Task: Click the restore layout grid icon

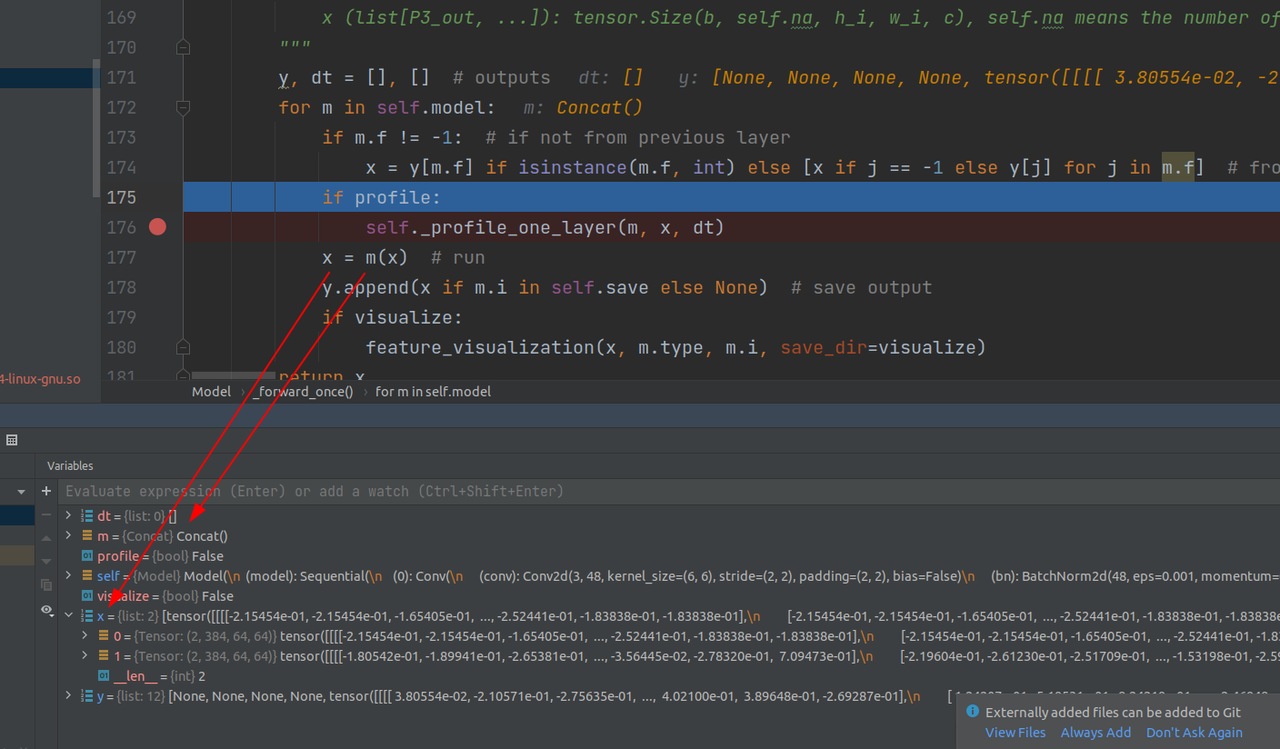Action: (x=12, y=440)
